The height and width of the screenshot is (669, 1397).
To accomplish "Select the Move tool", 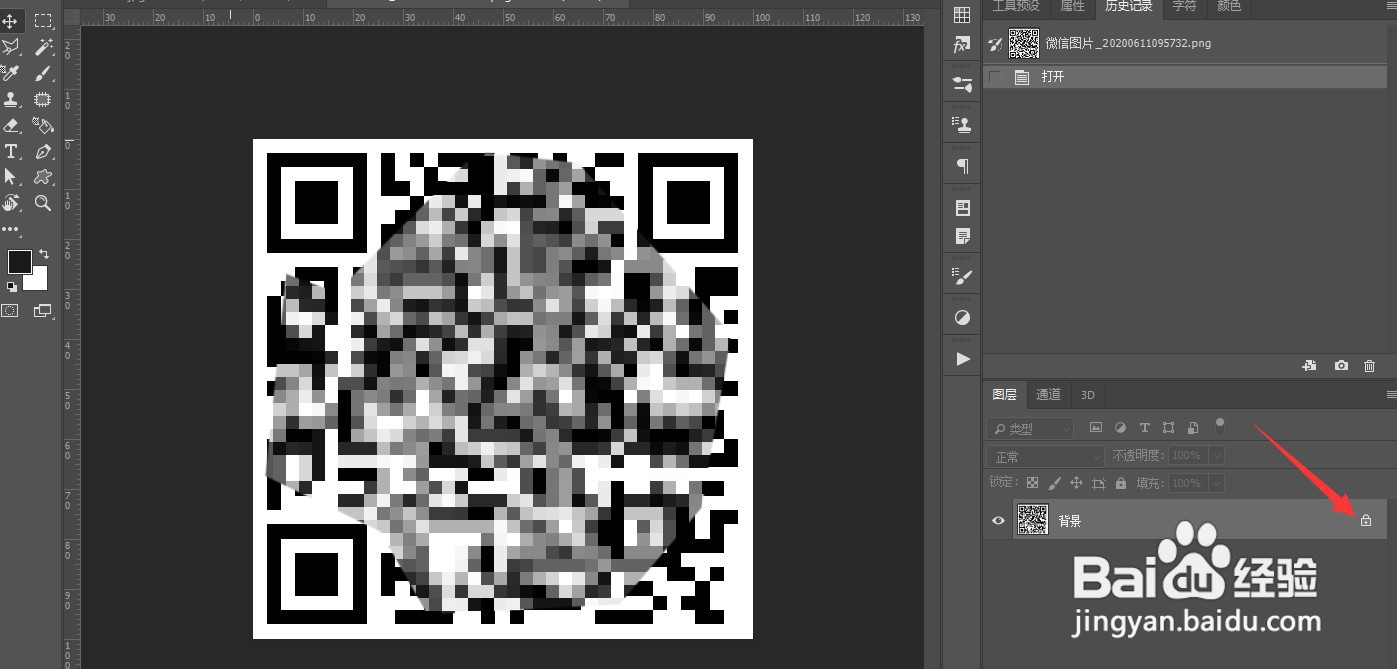I will tap(11, 21).
